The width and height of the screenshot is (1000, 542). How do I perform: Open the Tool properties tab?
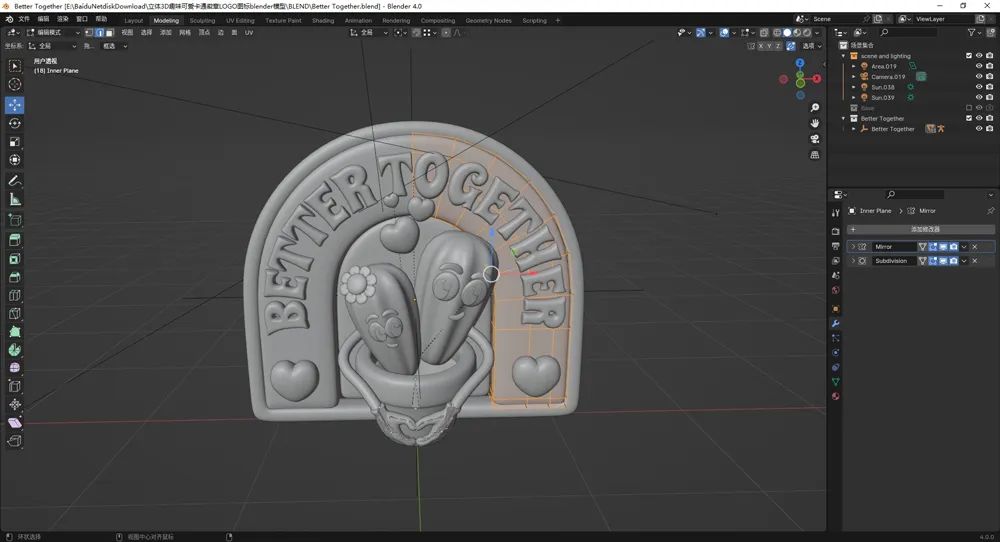coord(835,213)
